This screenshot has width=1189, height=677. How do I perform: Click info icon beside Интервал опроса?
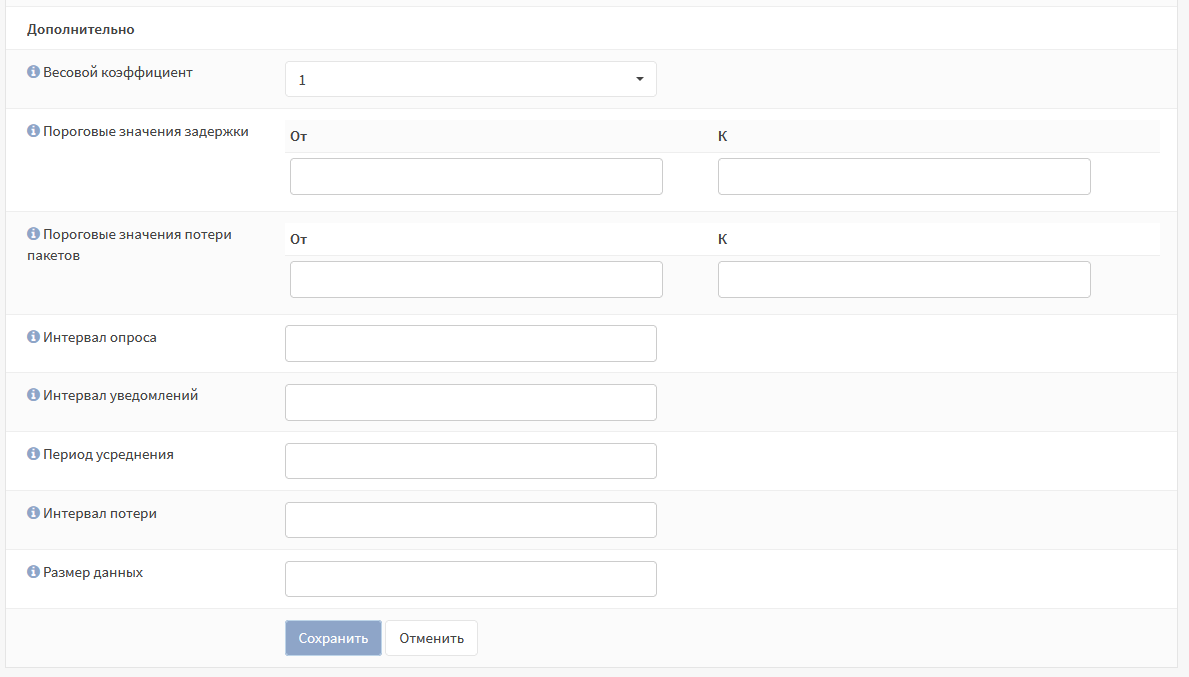pos(33,337)
